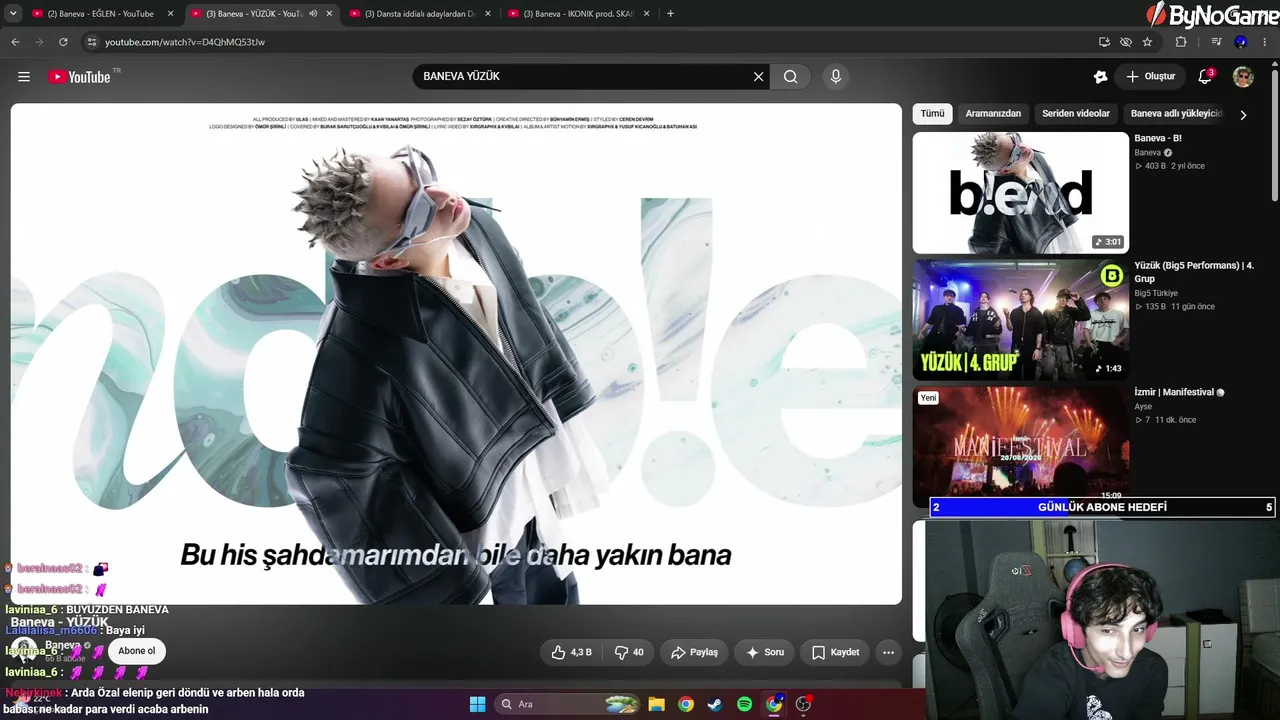Image resolution: width=1280 pixels, height=720 pixels.
Task: Open the browser extensions puzzle icon
Action: tap(1181, 42)
